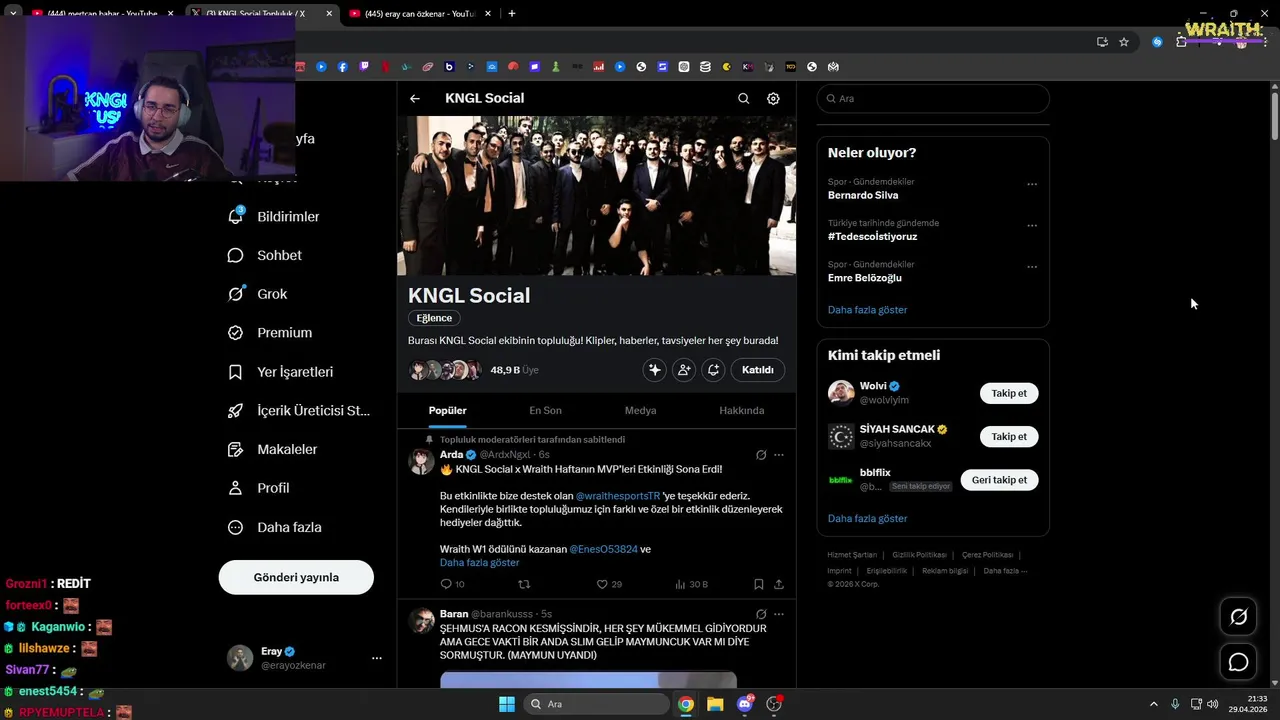This screenshot has width=1280, height=720.
Task: Follow back bblflix with Geri takip et
Action: [999, 480]
